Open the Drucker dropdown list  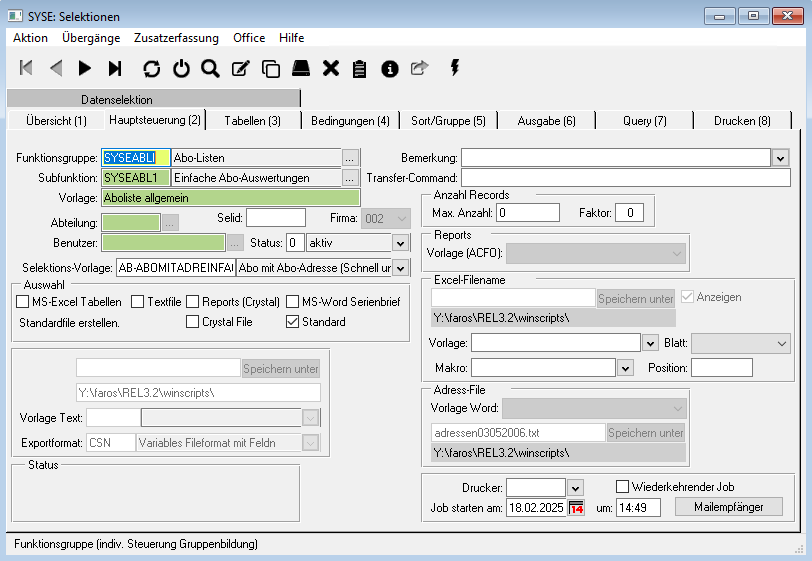pos(575,487)
